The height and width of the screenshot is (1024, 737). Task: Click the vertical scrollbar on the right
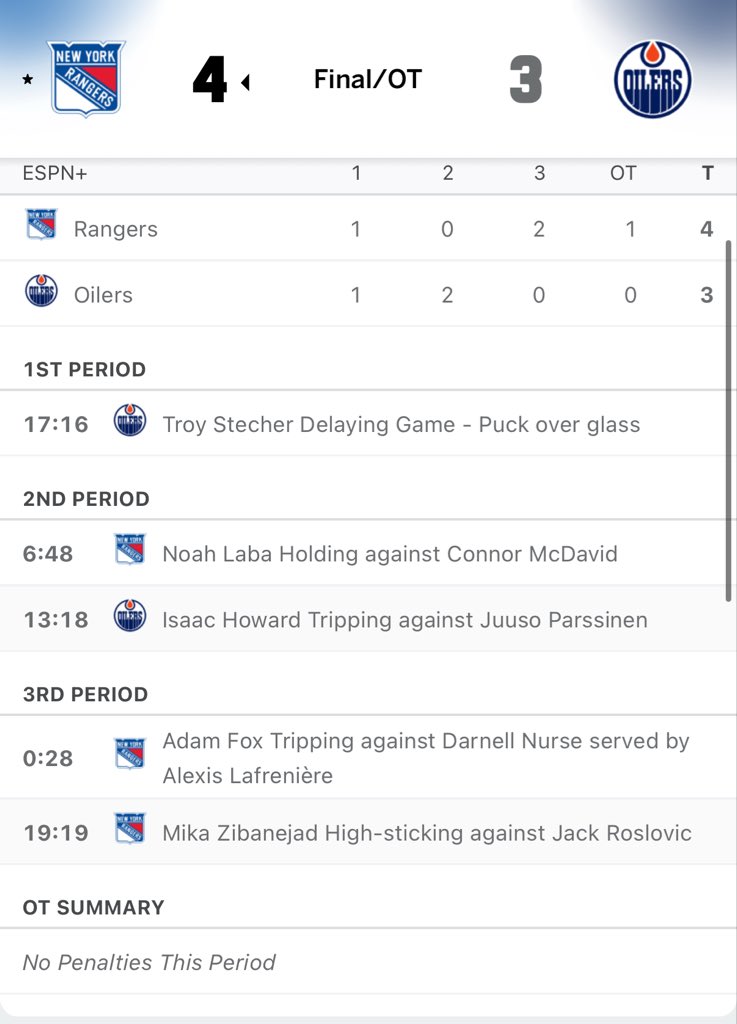click(729, 420)
